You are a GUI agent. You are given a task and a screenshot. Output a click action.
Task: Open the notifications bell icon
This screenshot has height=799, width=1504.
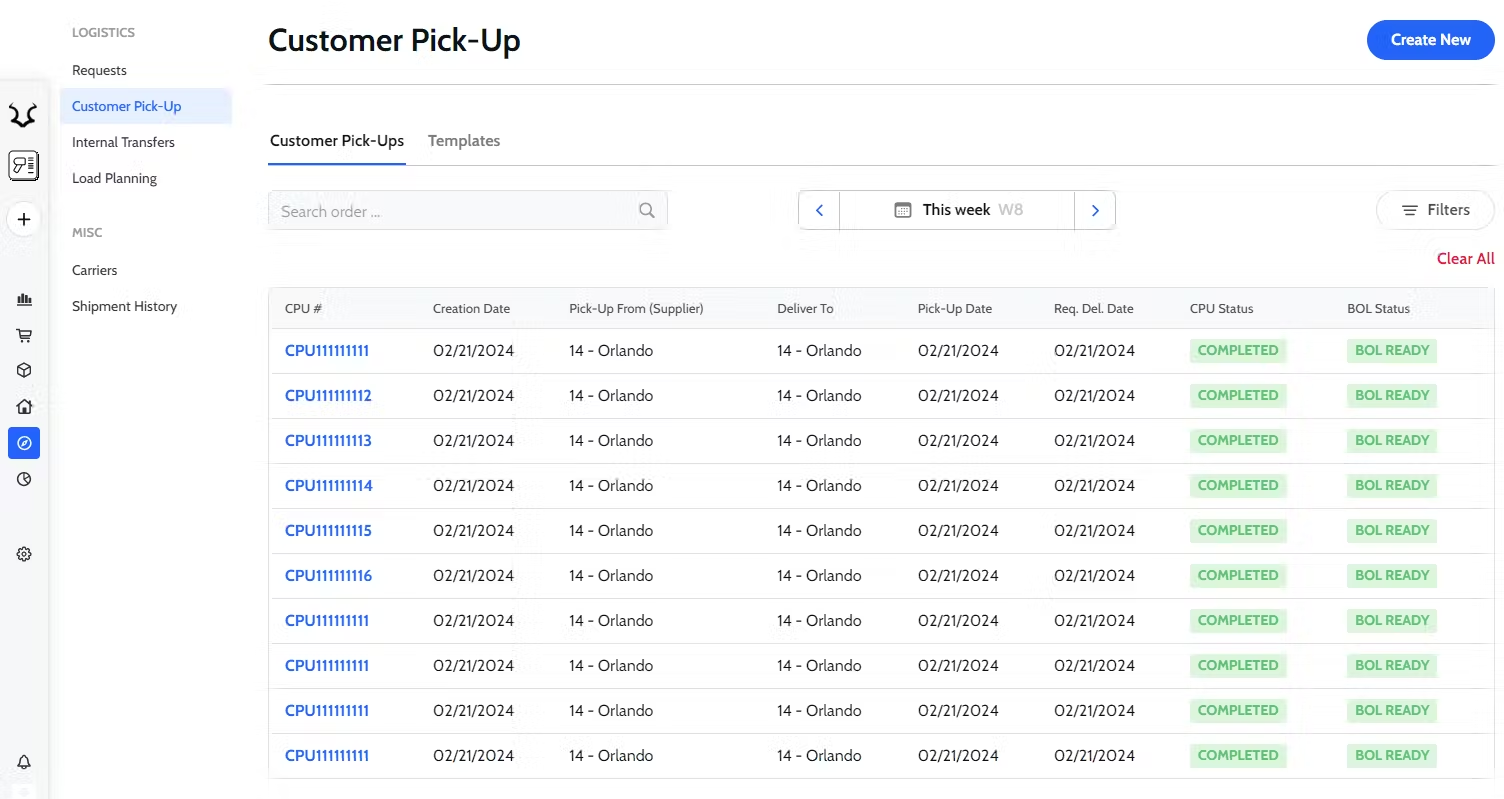24,762
